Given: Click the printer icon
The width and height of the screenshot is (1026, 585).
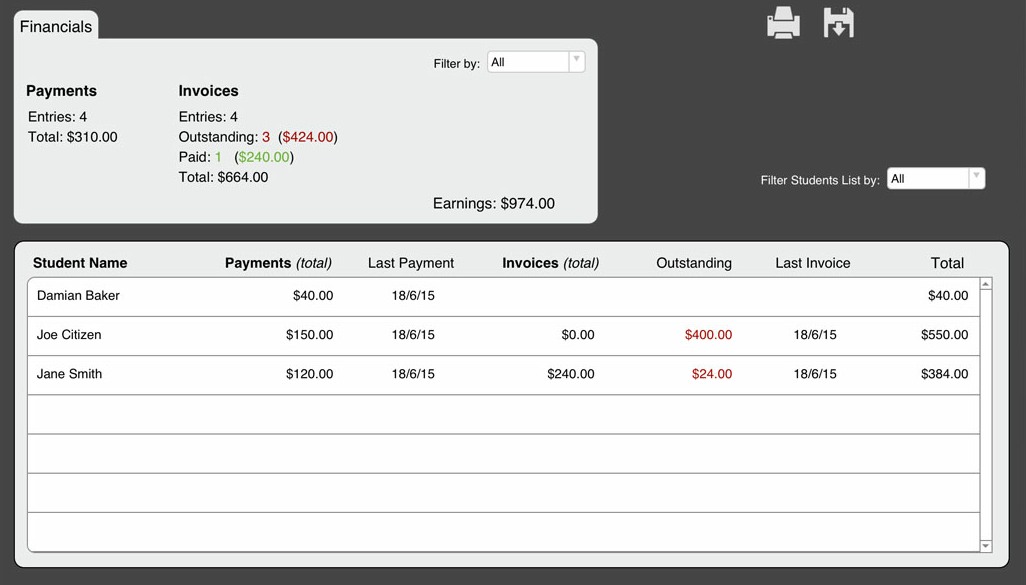Looking at the screenshot, I should point(783,23).
